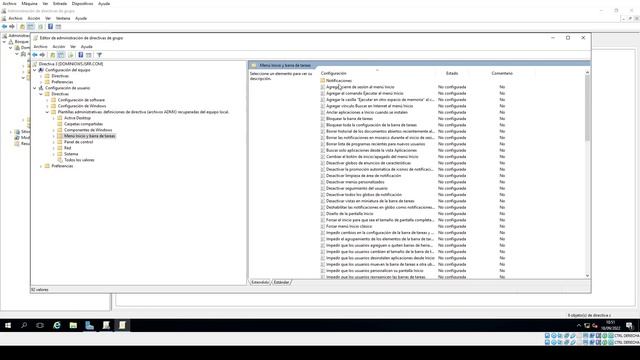This screenshot has width=640, height=360.
Task: Open Archivo menu in the editor window
Action: (x=40, y=47)
